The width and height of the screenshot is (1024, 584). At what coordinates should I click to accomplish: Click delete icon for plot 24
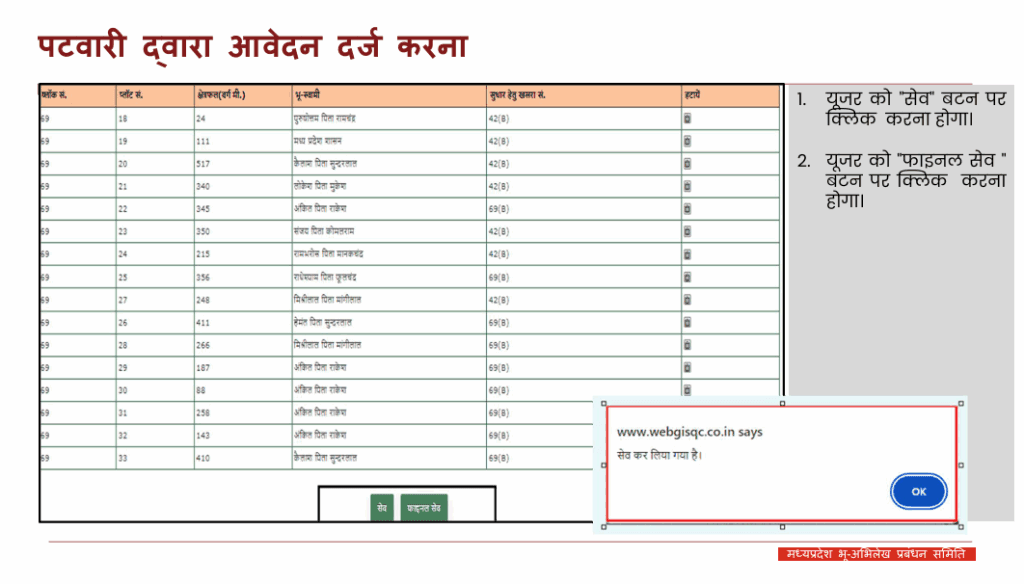point(687,254)
